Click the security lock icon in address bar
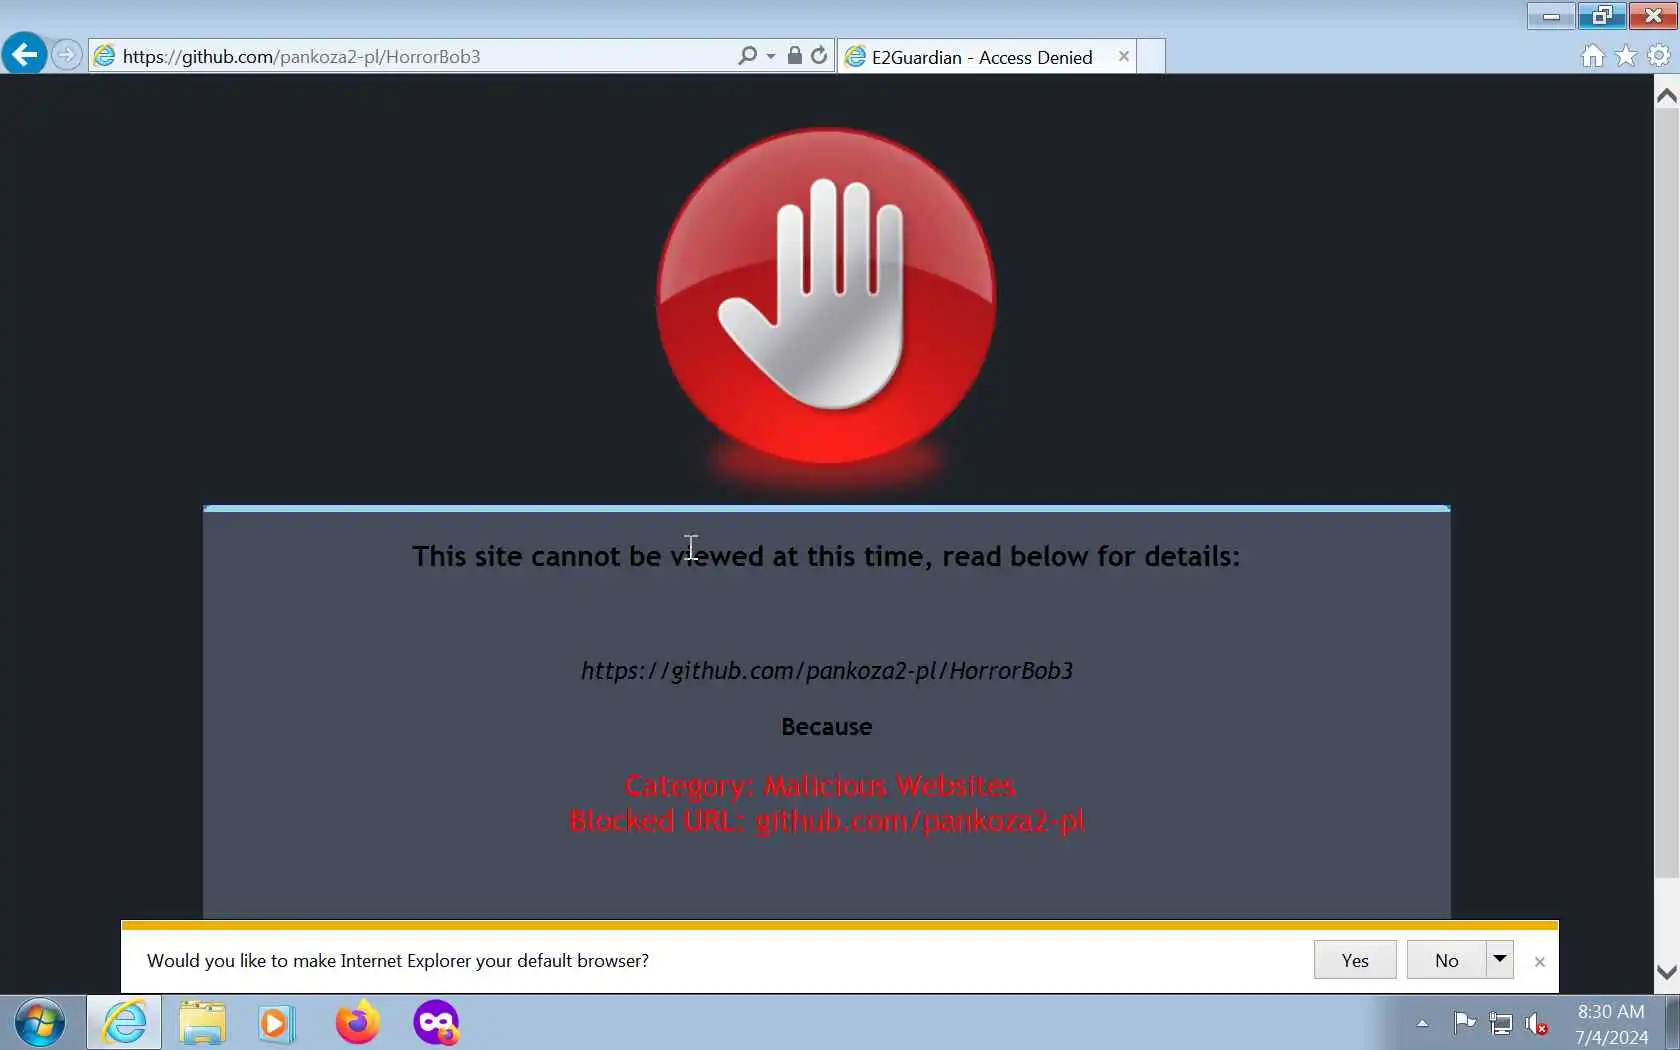The image size is (1680, 1050). pyautogui.click(x=794, y=56)
